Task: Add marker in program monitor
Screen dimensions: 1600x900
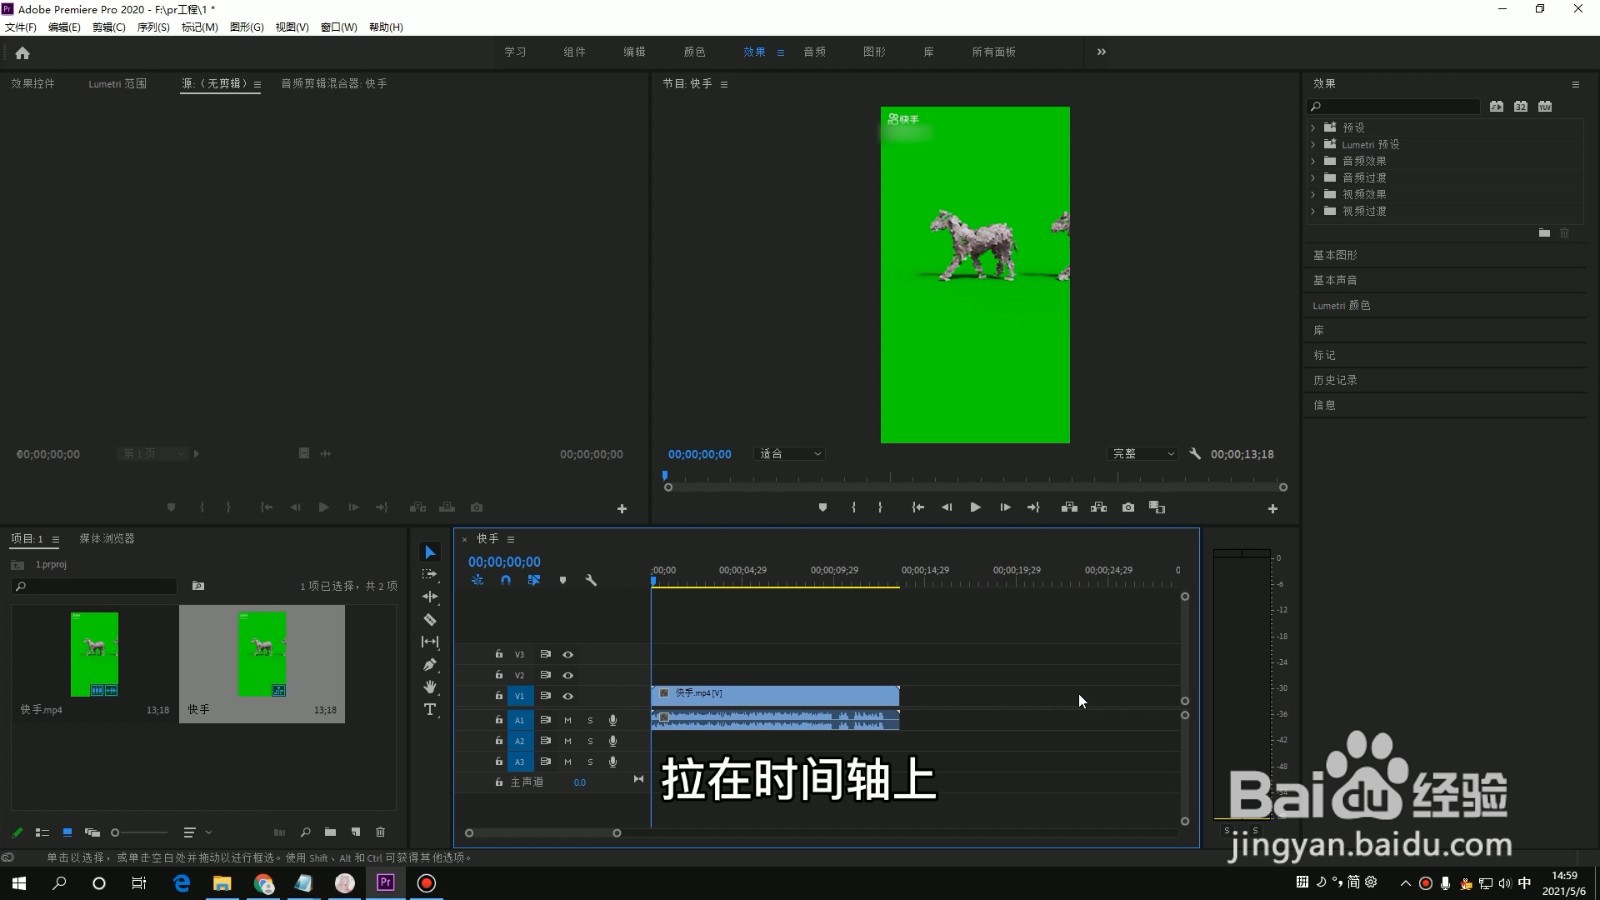Action: point(823,508)
